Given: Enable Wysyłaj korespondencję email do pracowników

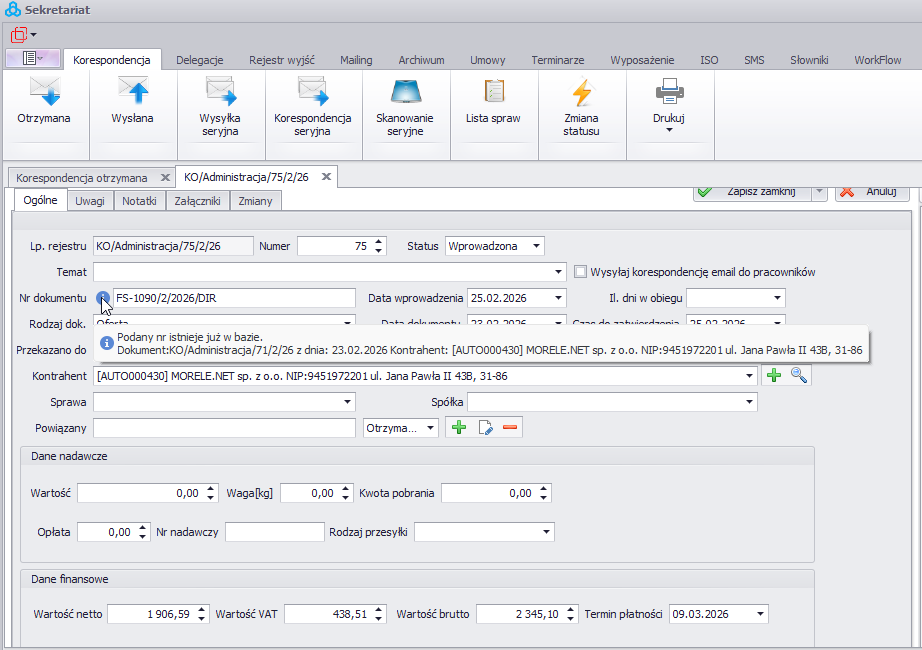Looking at the screenshot, I should (581, 272).
